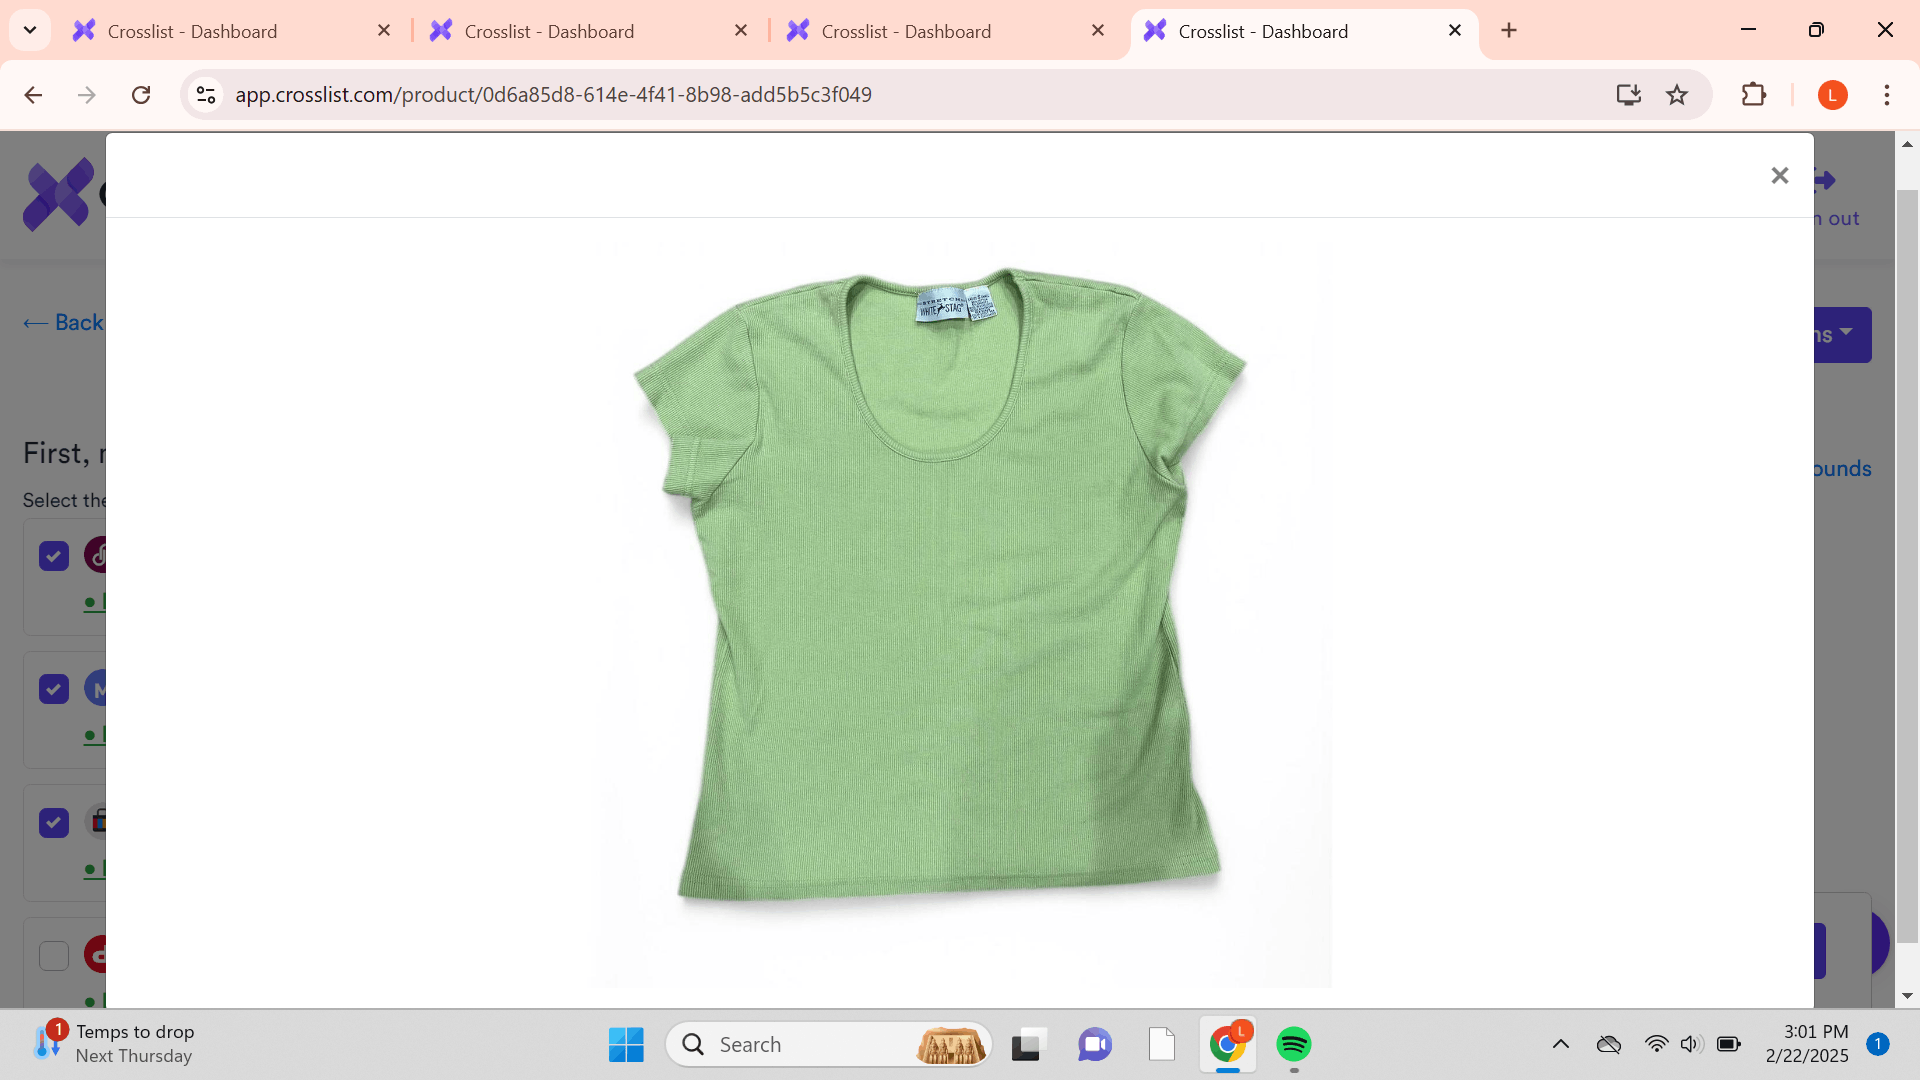Open a new browser tab

point(1509,31)
